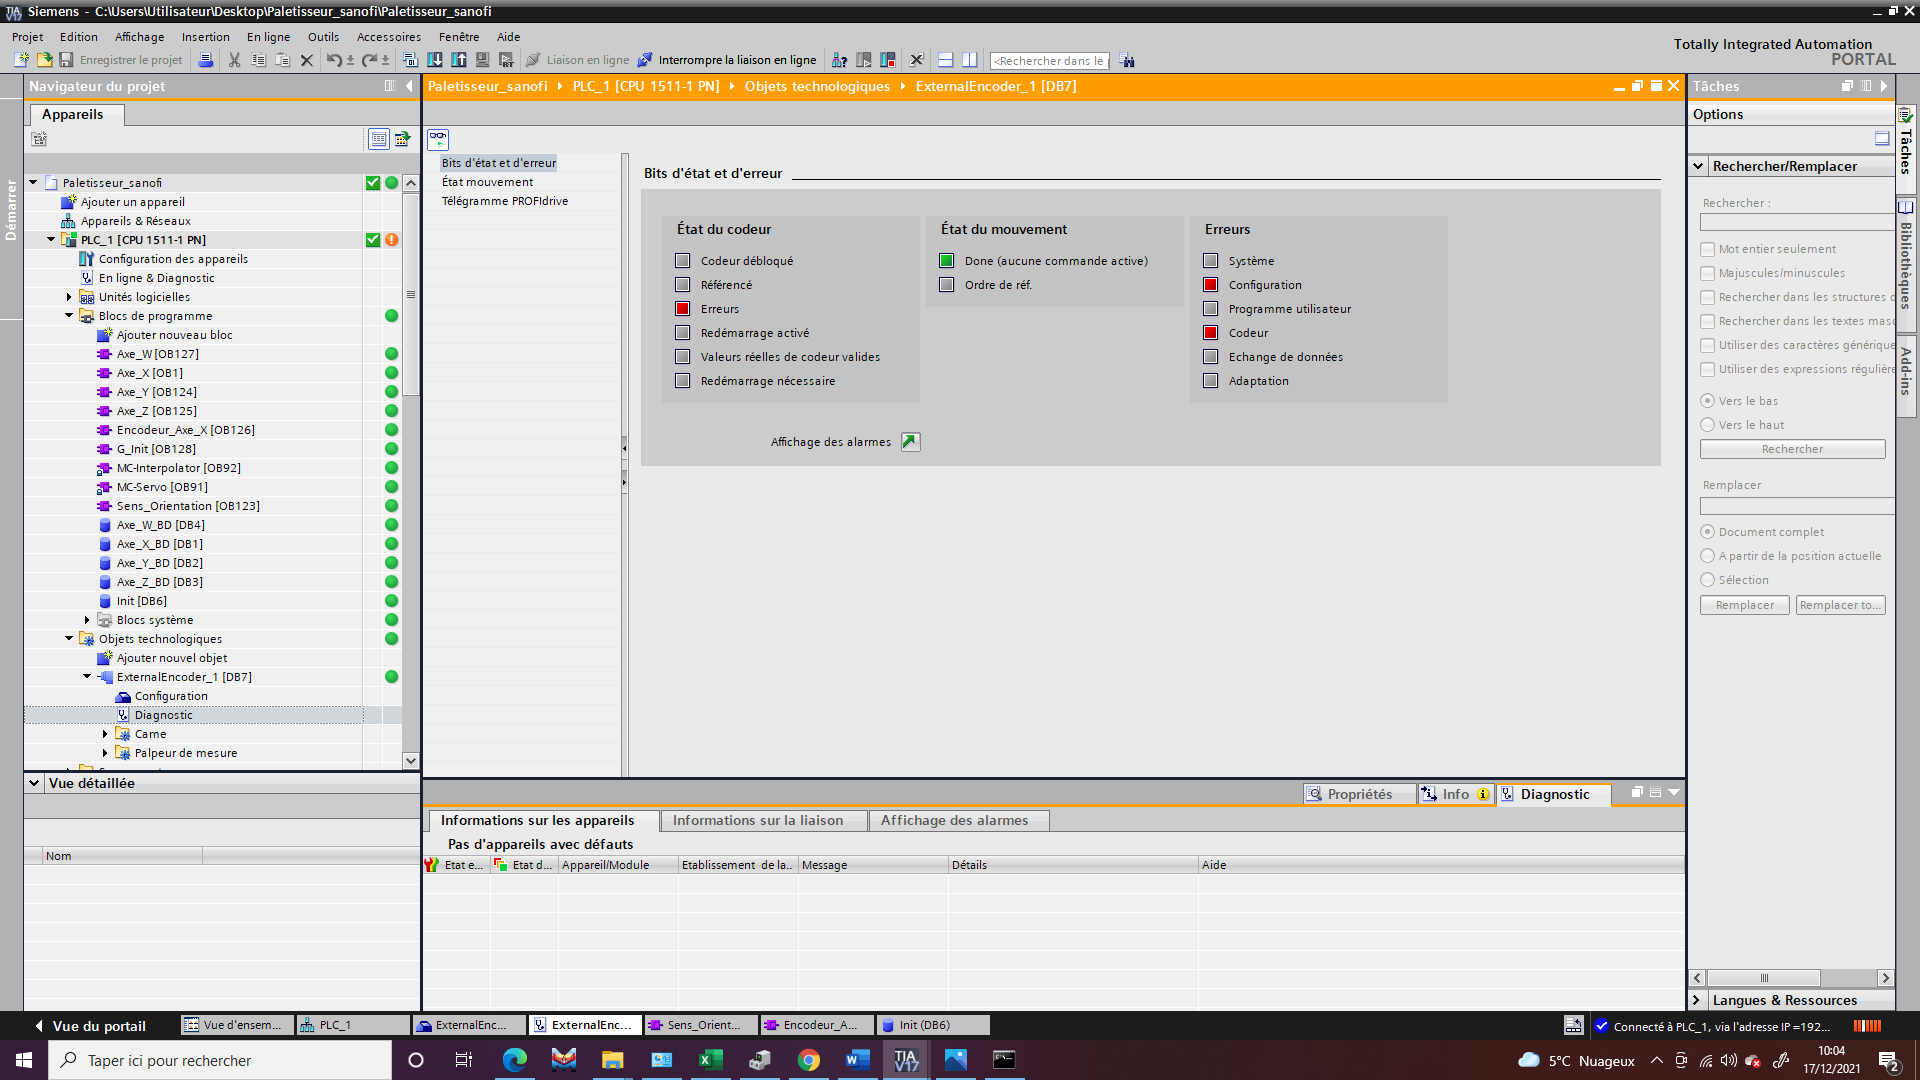This screenshot has width=1920, height=1080.
Task: Collapse the Rechercher/Remplacer section
Action: 1699,166
